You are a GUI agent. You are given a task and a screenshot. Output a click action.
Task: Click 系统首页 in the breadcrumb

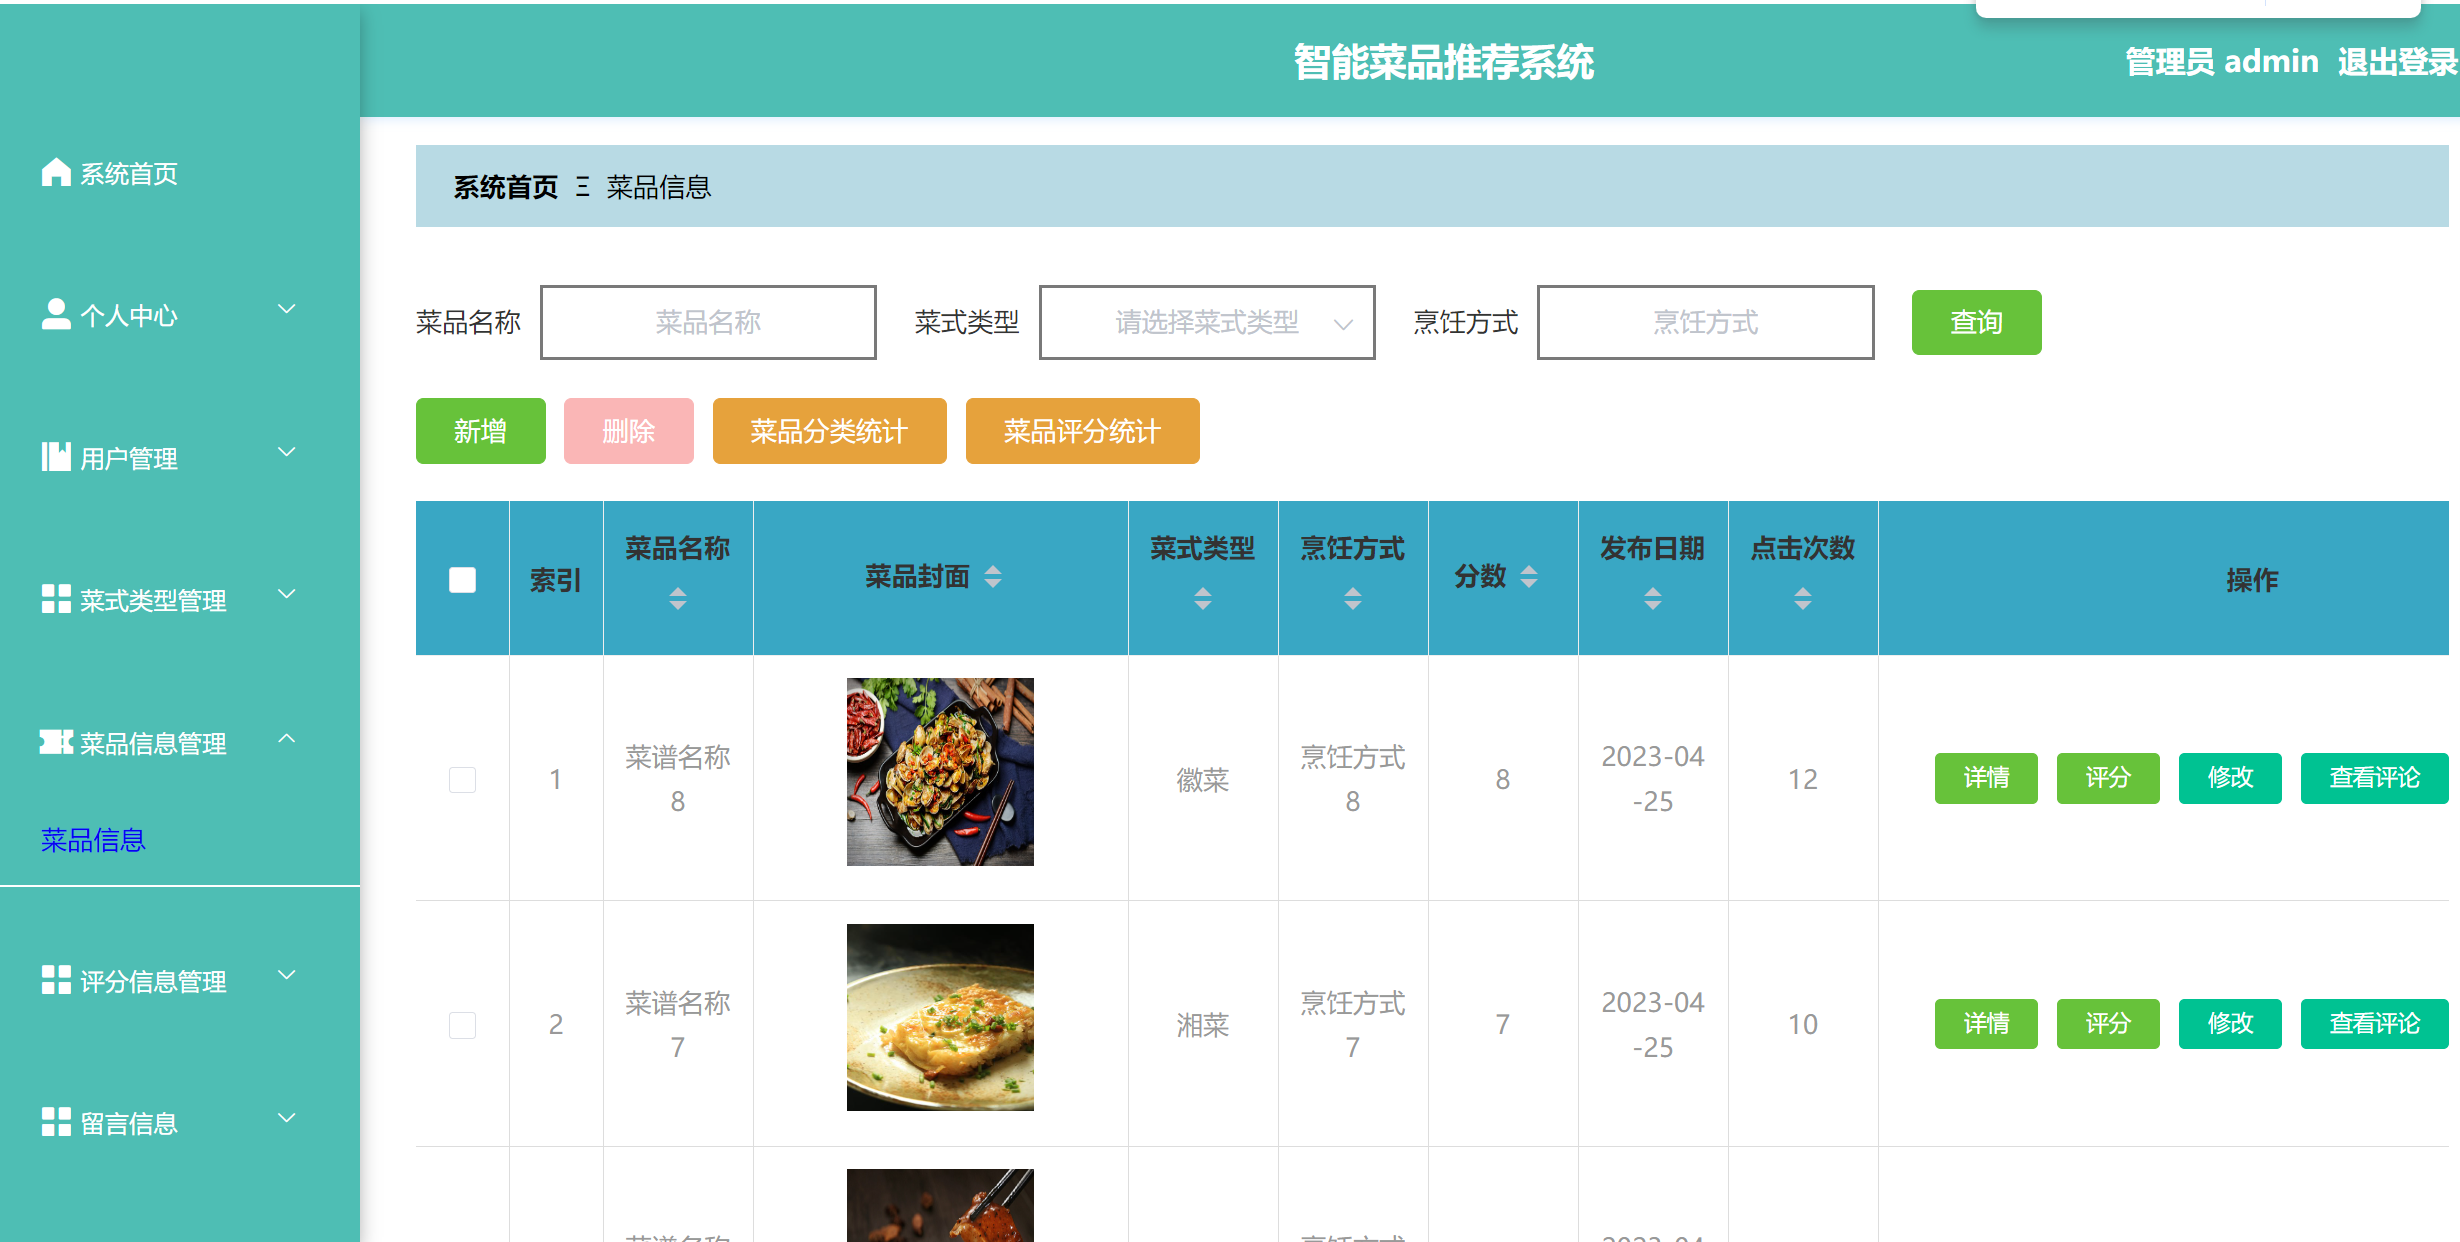pos(504,188)
